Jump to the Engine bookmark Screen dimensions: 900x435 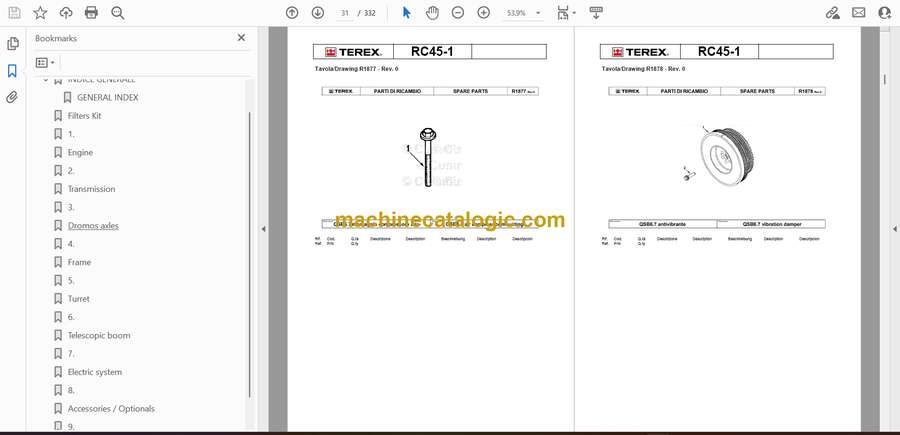80,153
